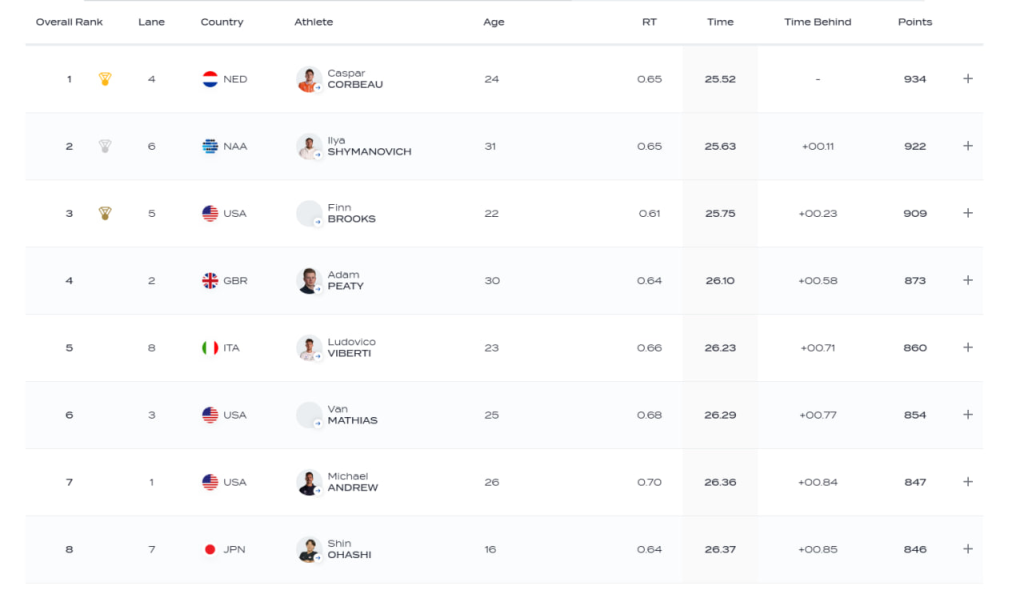Expand Caspar Corbeau's result row

coord(967,79)
